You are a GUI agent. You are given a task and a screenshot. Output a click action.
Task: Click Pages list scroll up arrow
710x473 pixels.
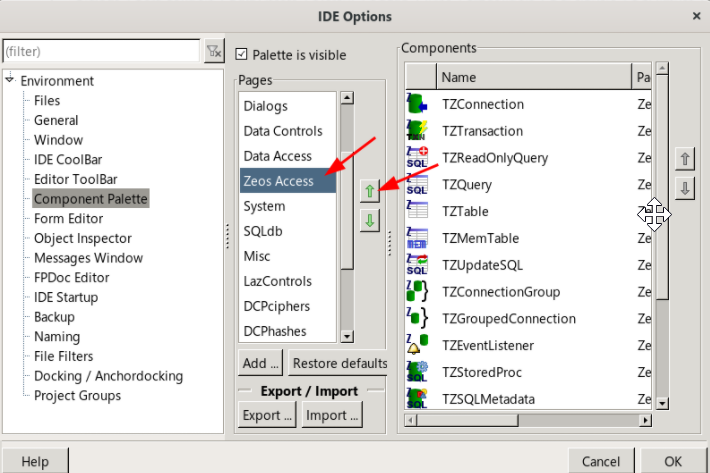(347, 98)
